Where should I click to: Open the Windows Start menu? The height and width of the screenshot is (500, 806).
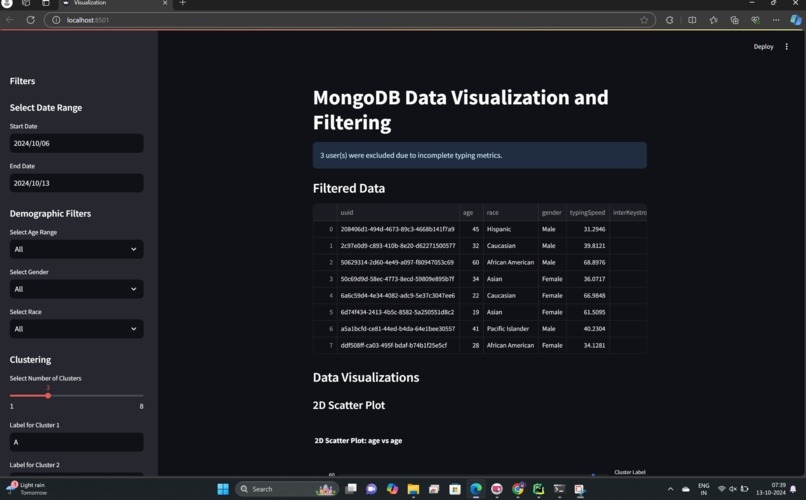[223, 489]
